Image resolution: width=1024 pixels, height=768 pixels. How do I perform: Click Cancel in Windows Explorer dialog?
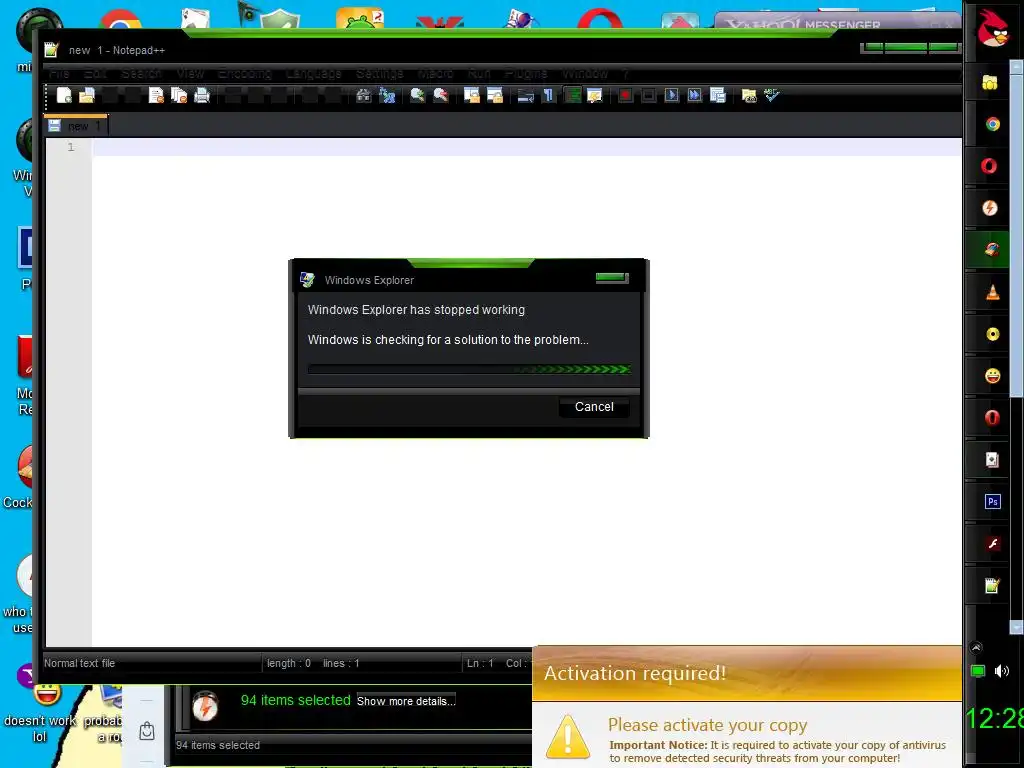[x=594, y=407]
